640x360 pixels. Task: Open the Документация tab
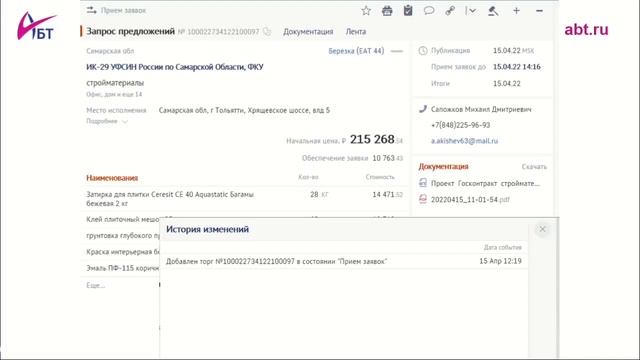point(308,31)
